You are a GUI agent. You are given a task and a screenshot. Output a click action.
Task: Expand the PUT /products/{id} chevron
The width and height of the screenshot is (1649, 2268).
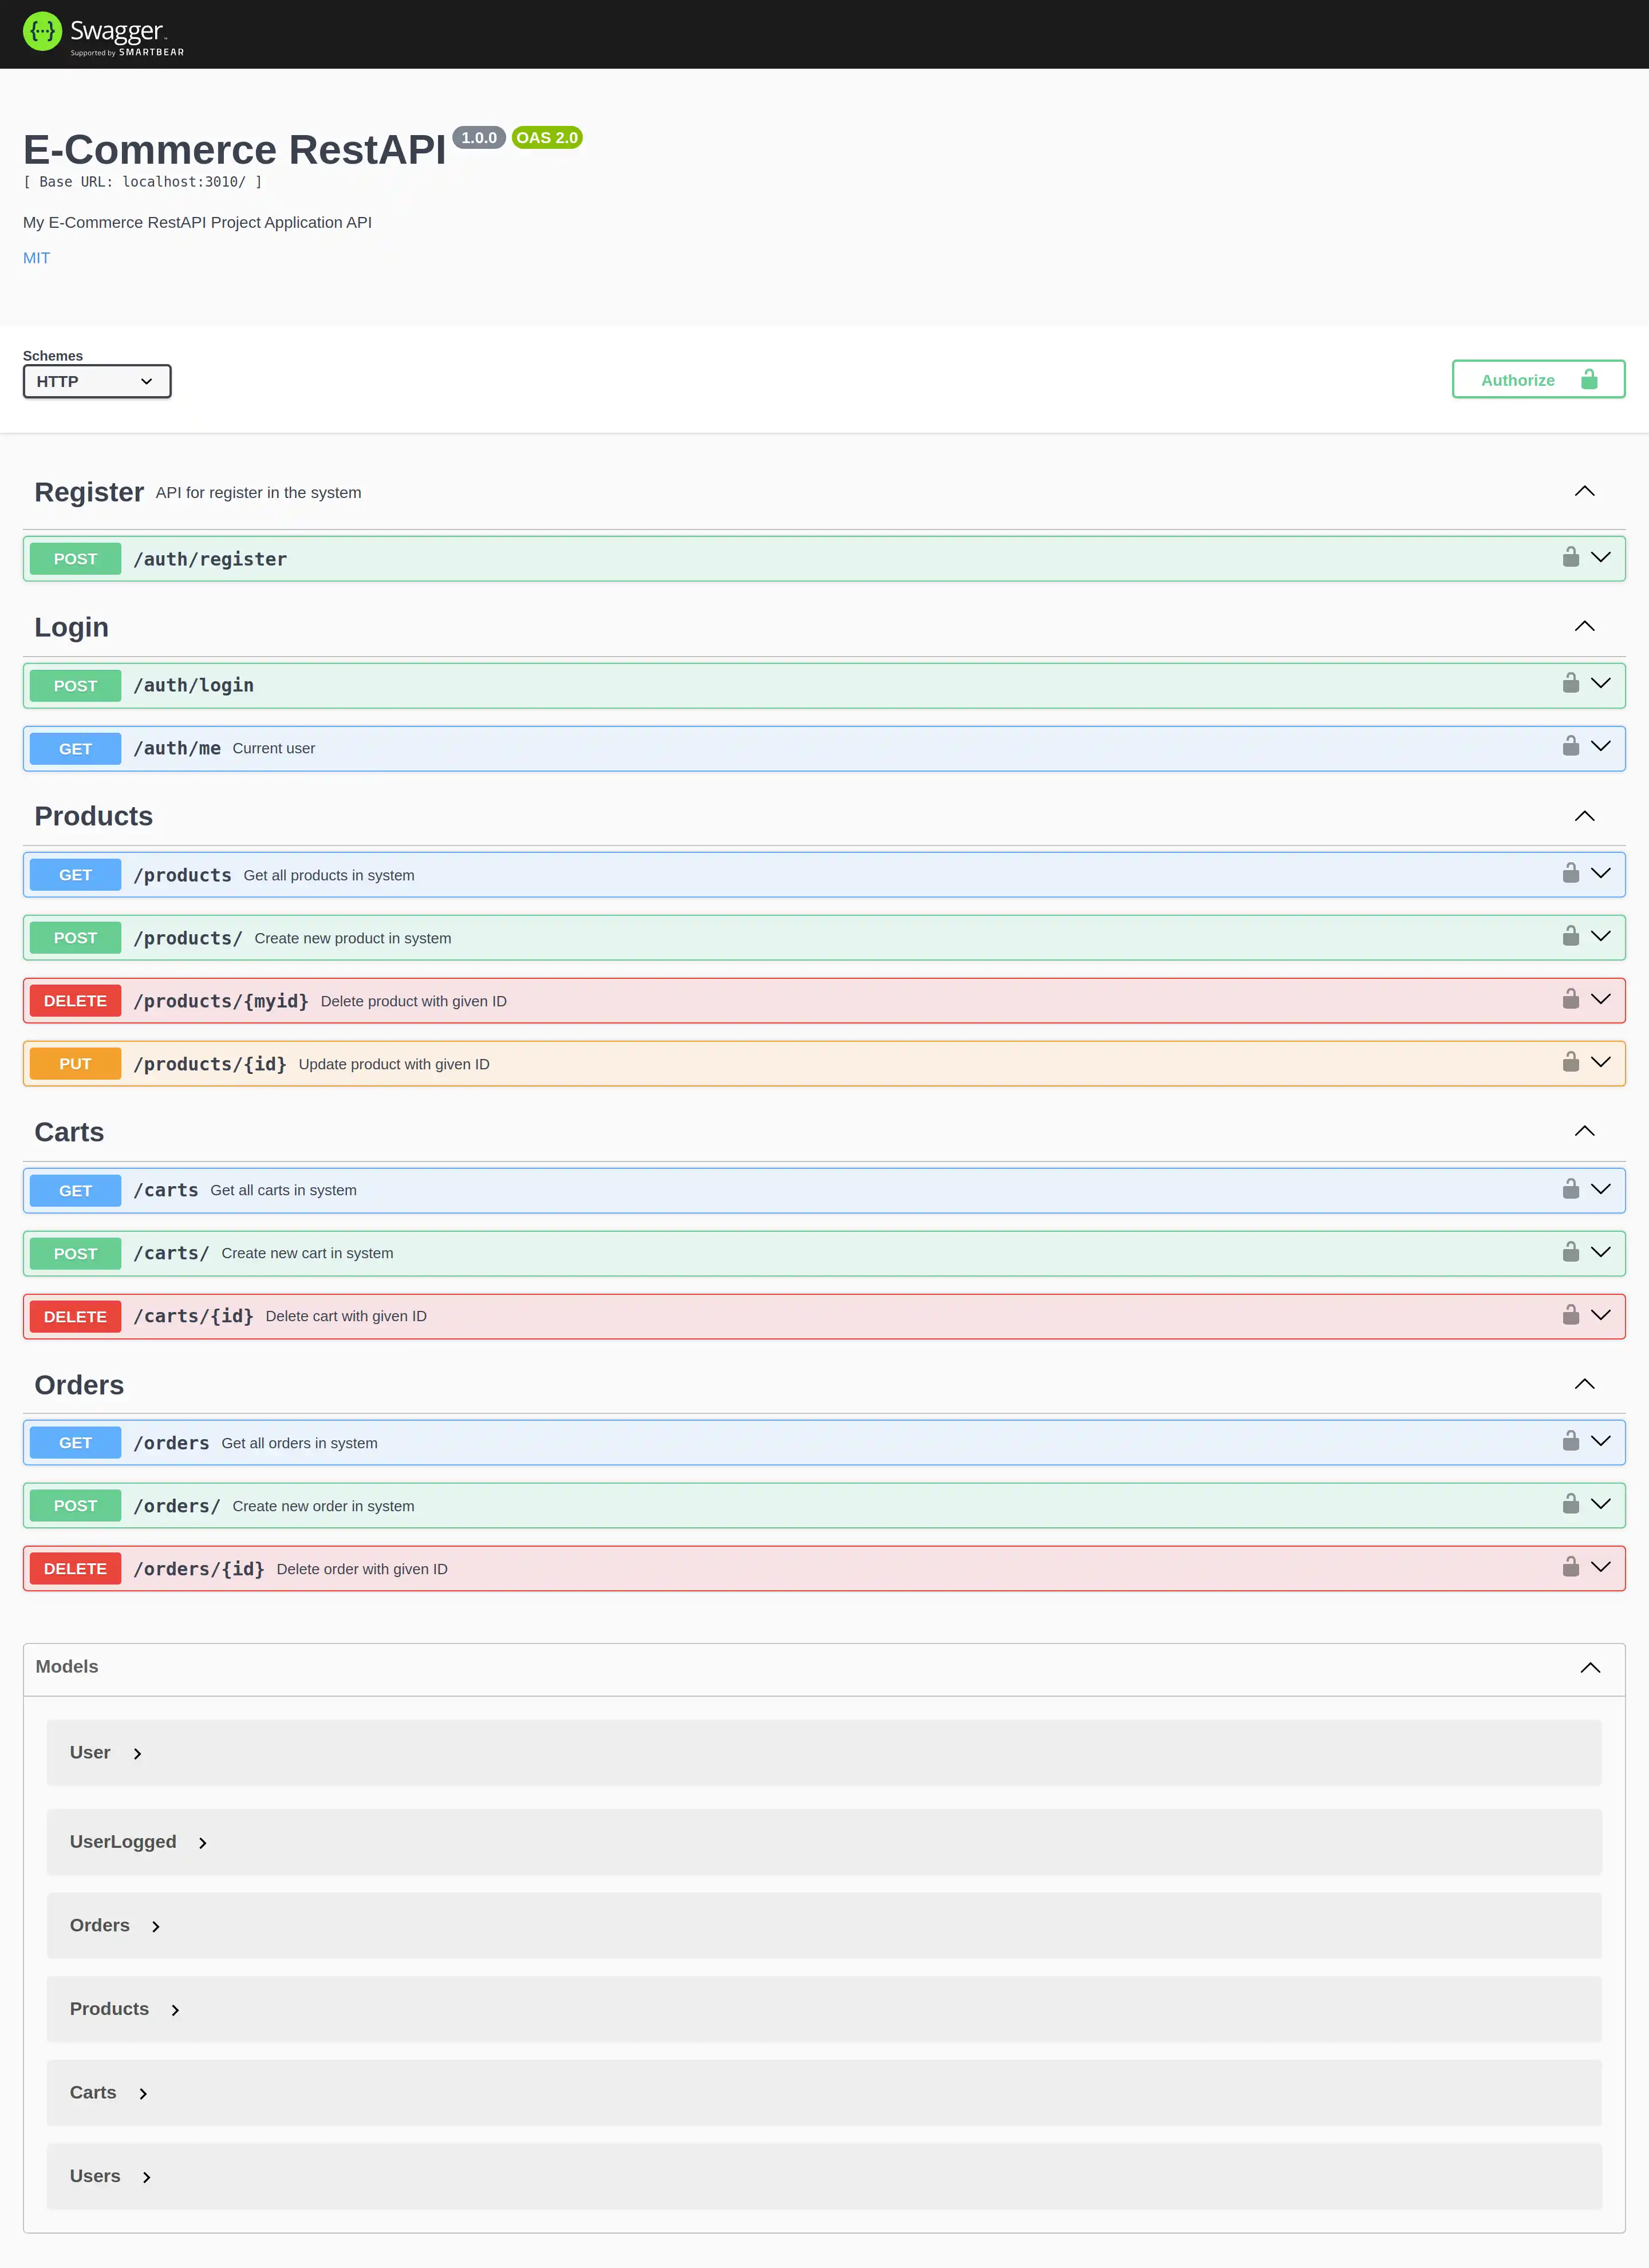pyautogui.click(x=1601, y=1062)
